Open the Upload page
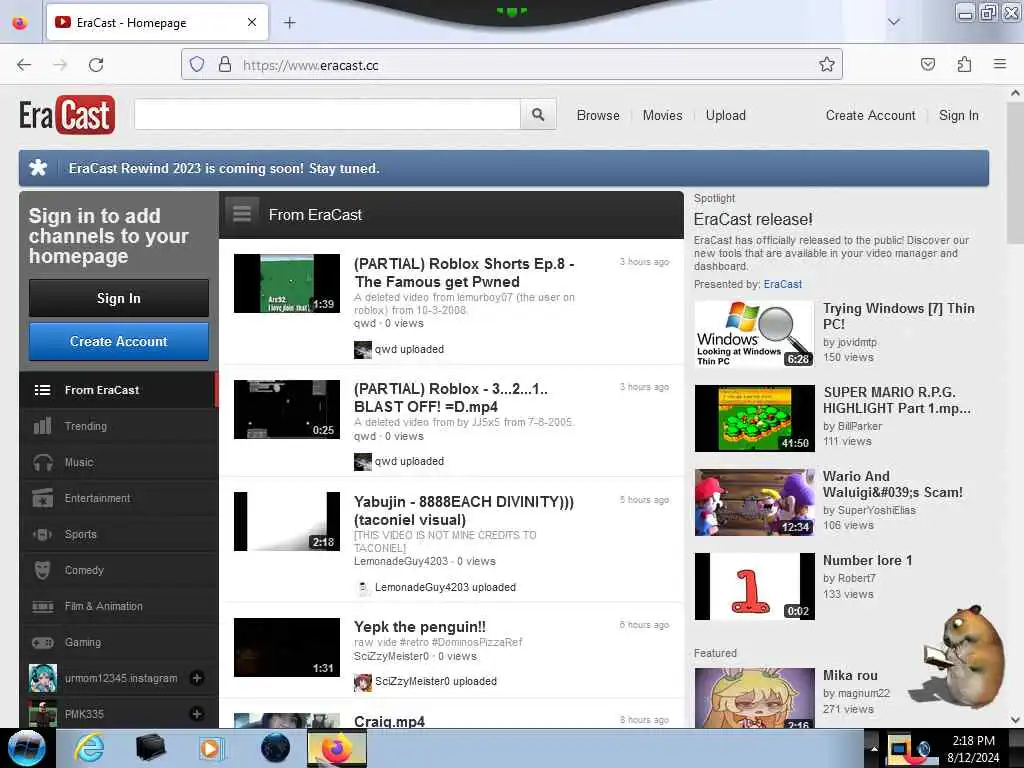1024x768 pixels. click(x=725, y=116)
